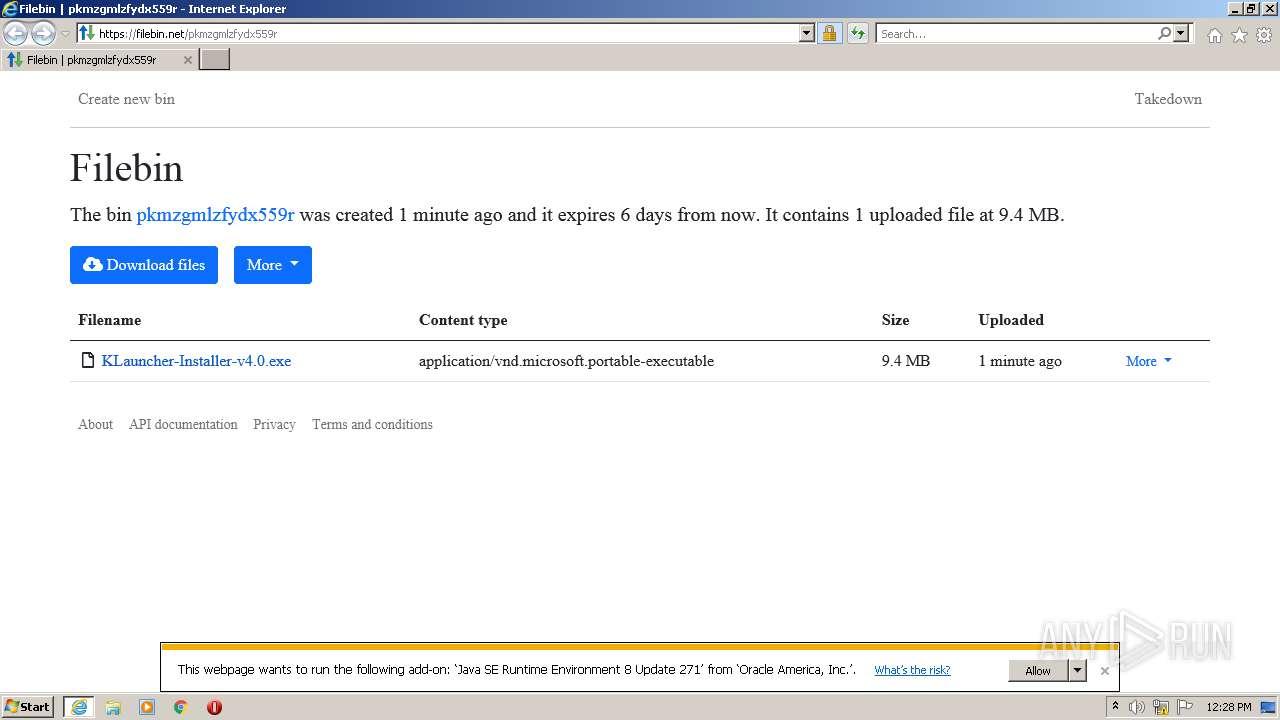
Task: Open the search provider dropdown
Action: pos(1181,33)
